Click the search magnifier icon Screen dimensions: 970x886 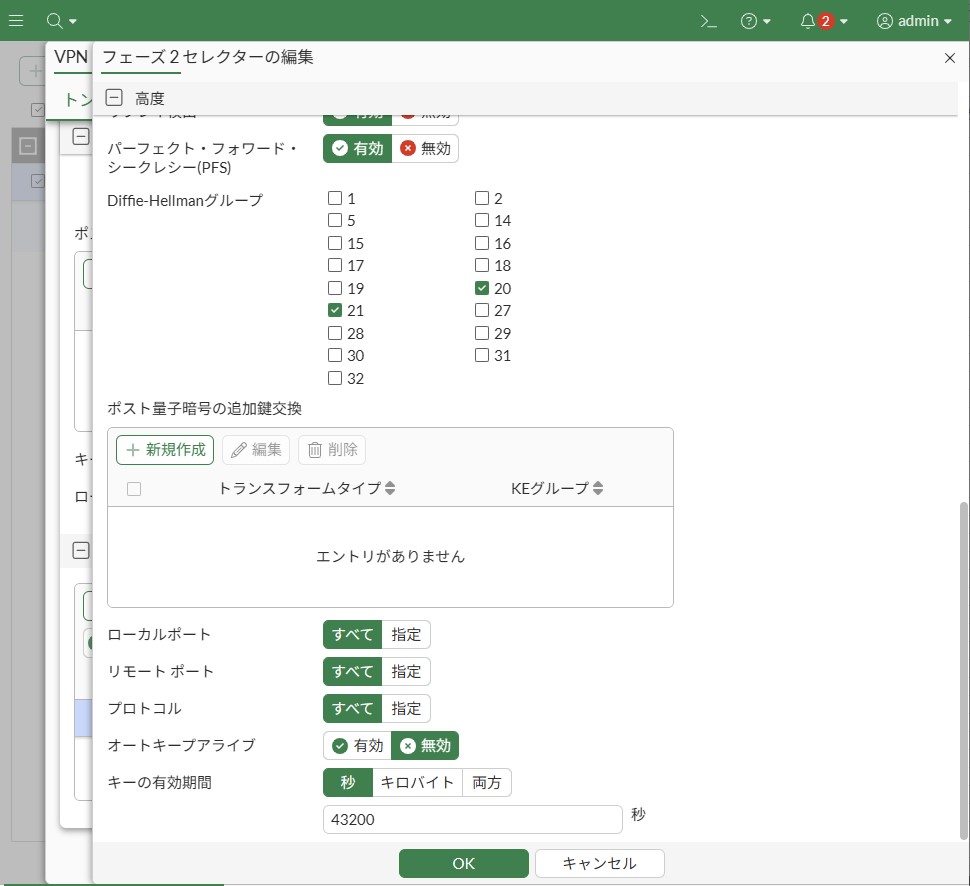tap(55, 21)
